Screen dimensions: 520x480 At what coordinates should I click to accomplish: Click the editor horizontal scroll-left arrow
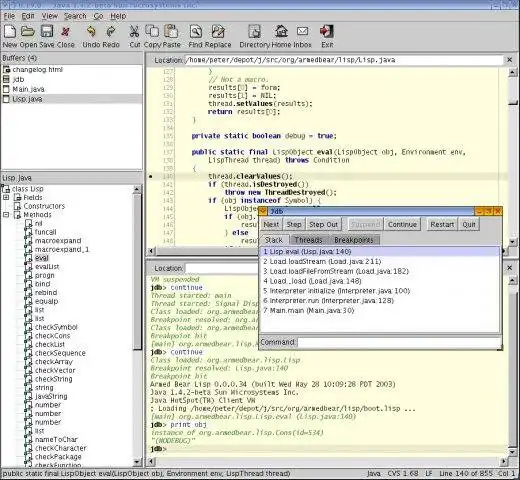tap(151, 251)
